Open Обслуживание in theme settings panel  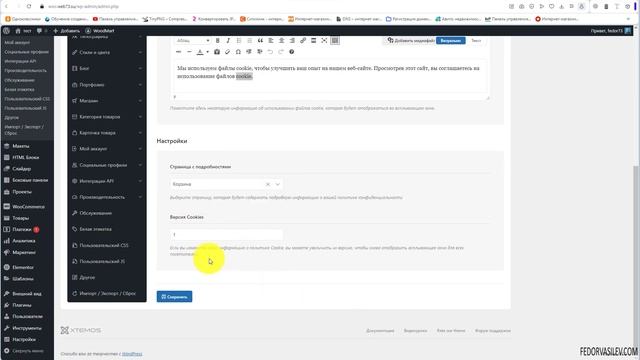click(107, 213)
